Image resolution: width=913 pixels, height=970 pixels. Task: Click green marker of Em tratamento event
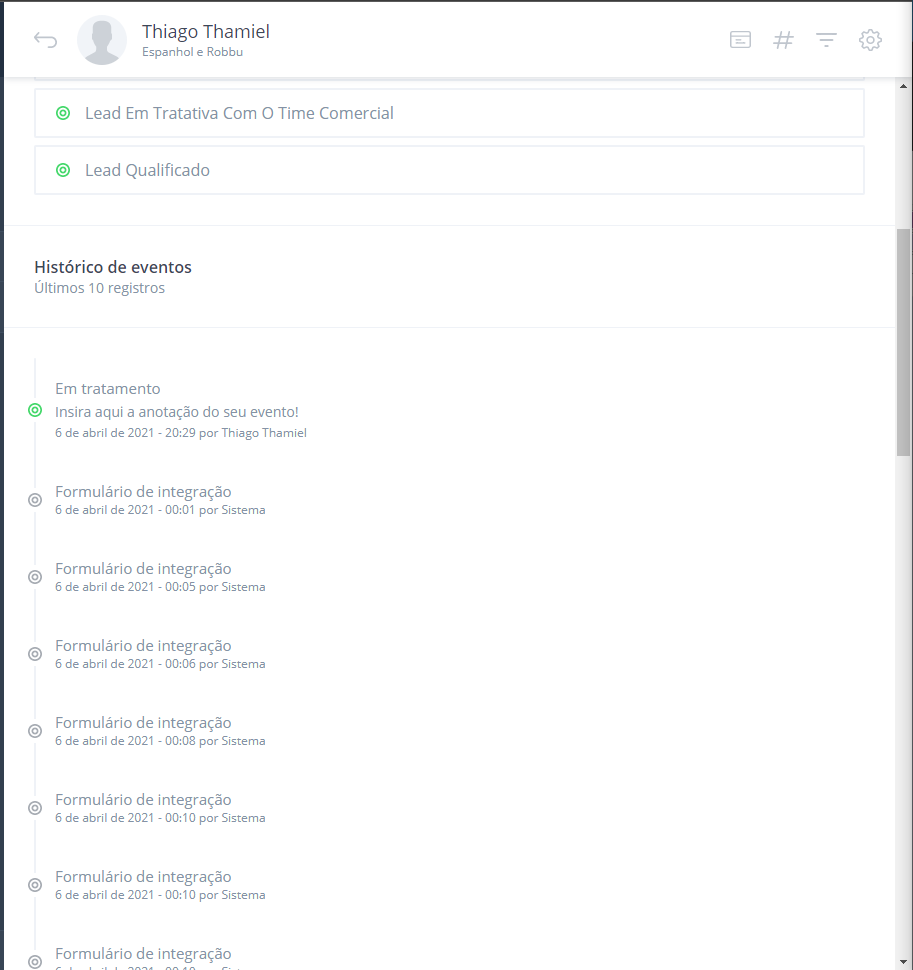35,410
